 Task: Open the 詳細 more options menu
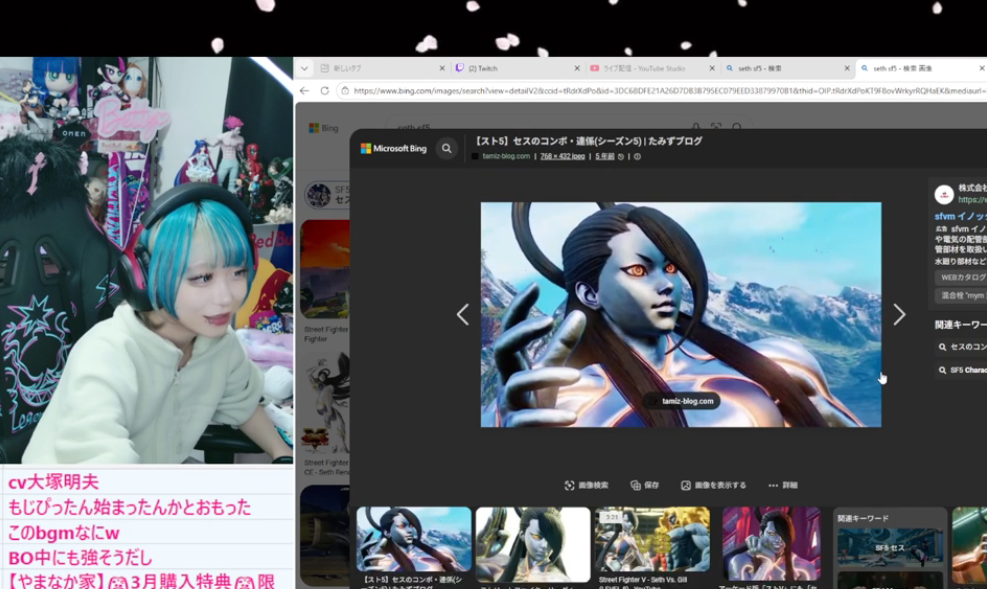click(782, 485)
